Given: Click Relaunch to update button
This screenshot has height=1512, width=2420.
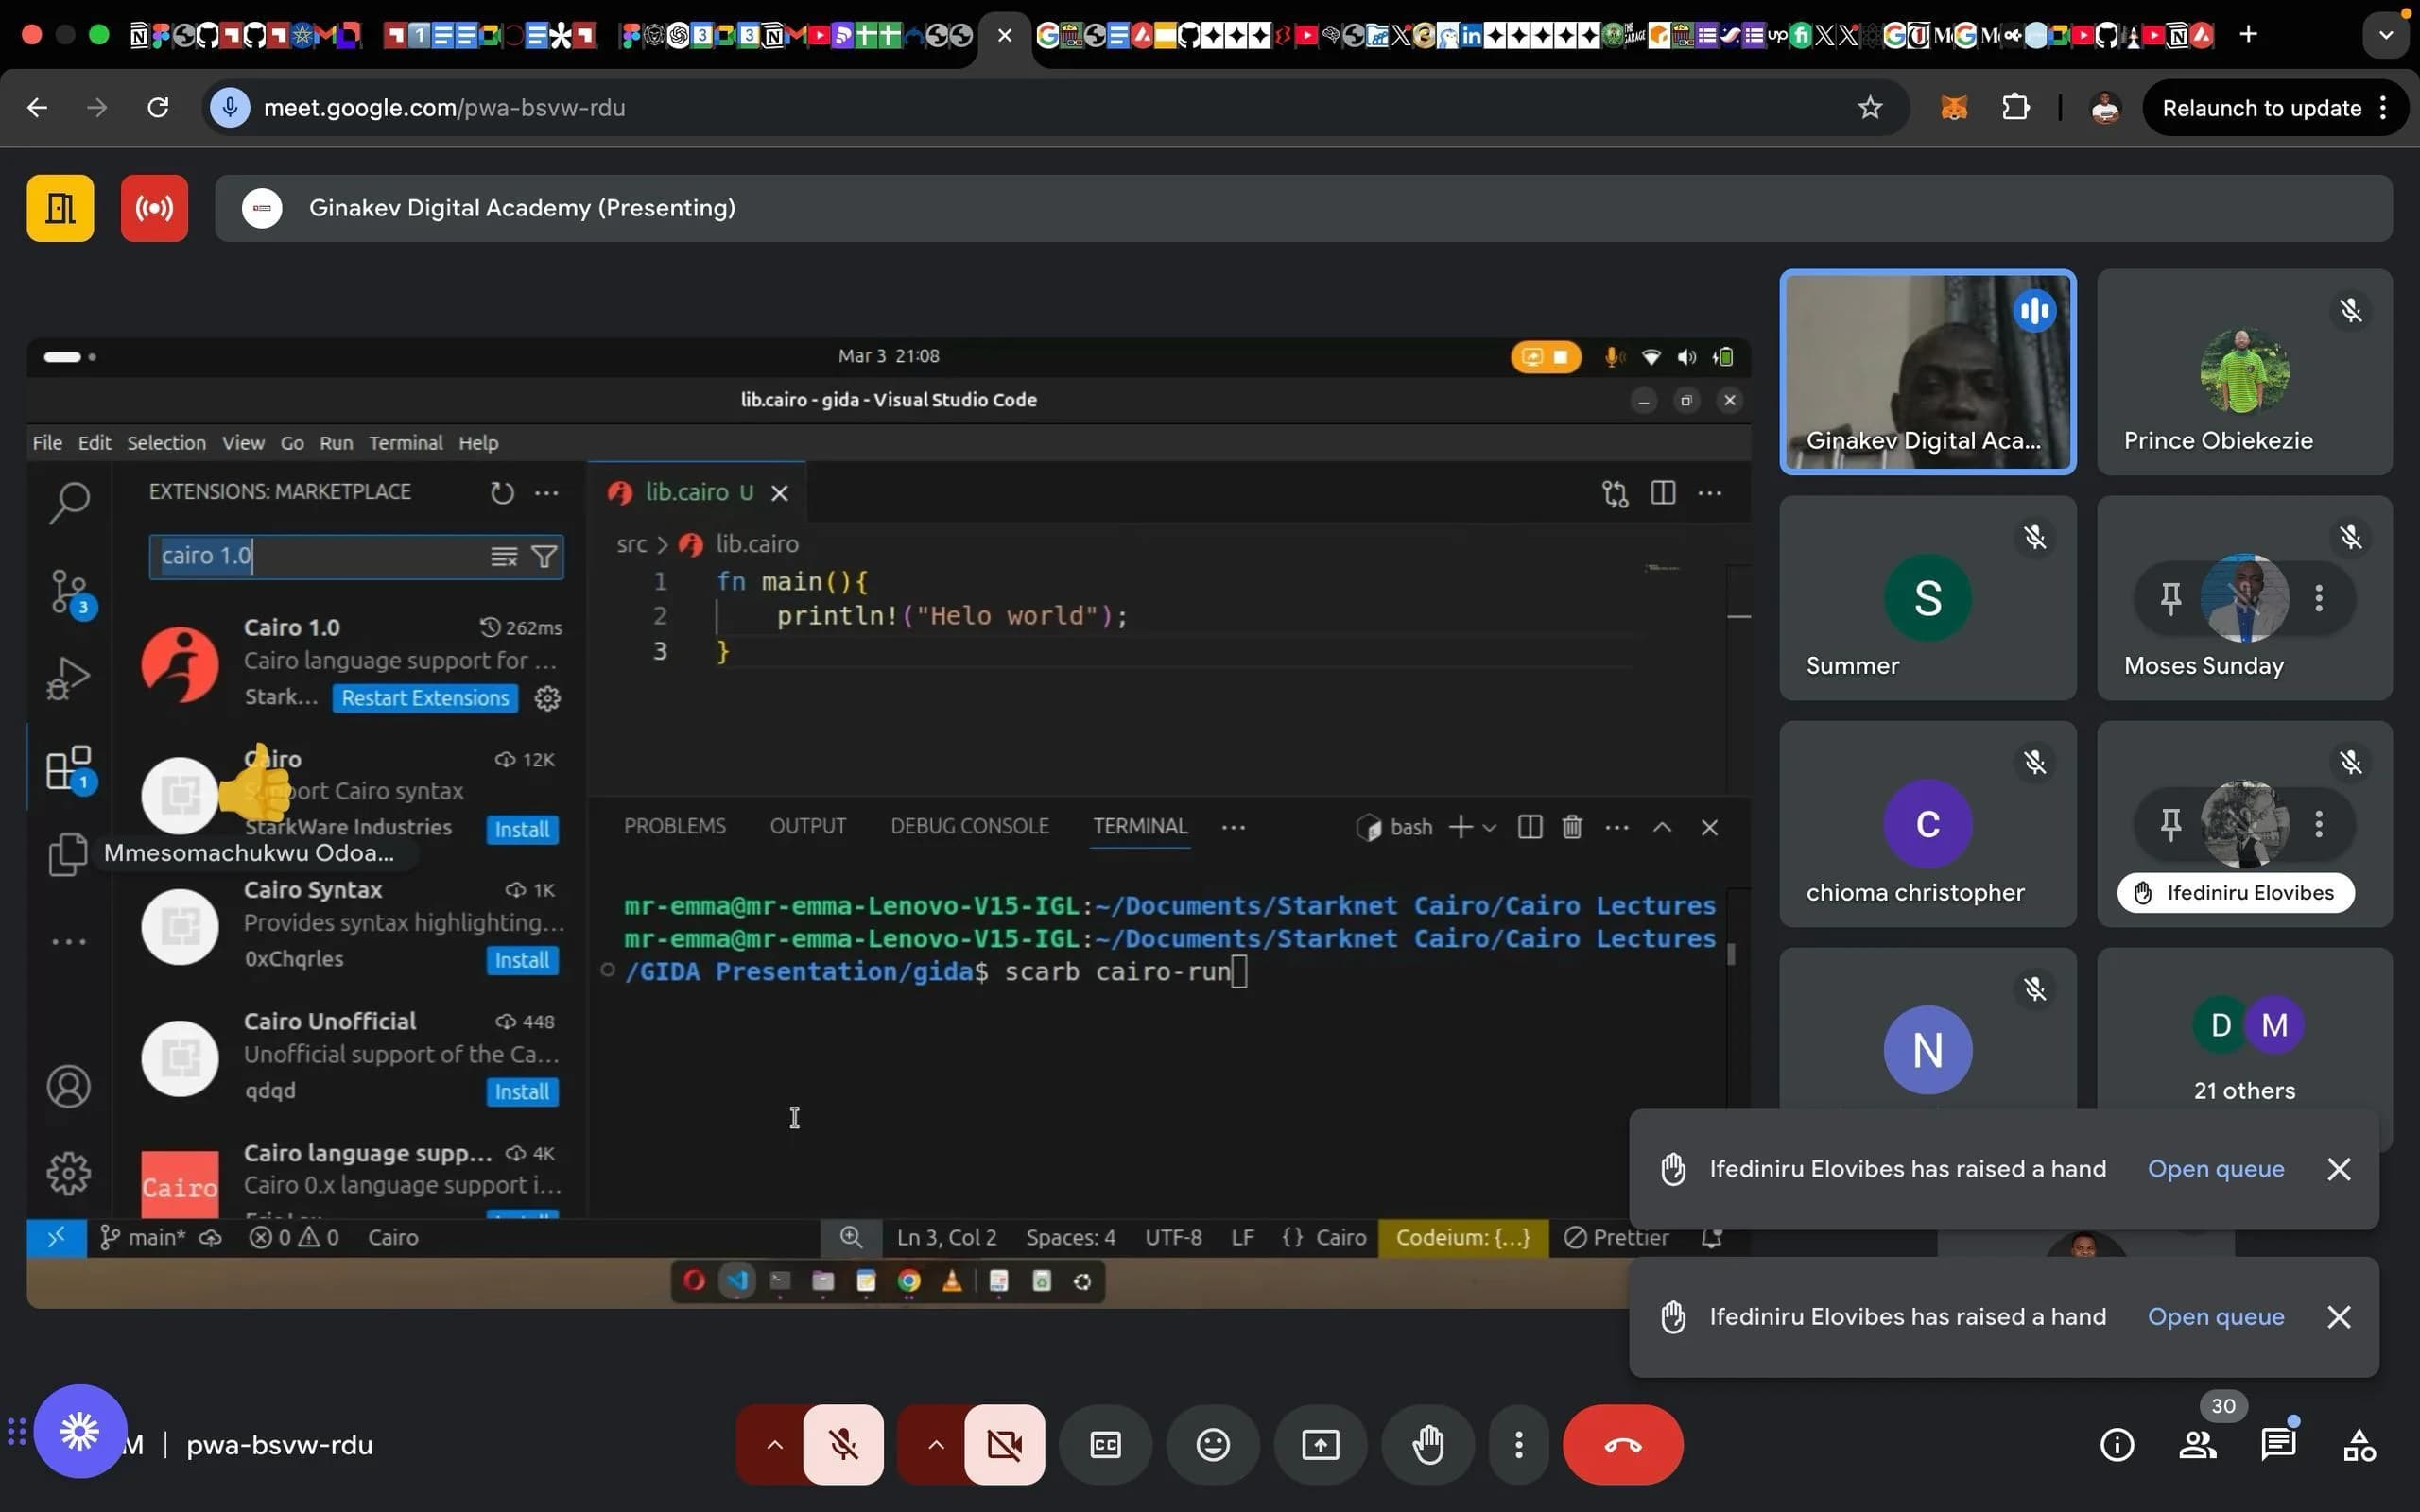Looking at the screenshot, I should pos(2275,108).
